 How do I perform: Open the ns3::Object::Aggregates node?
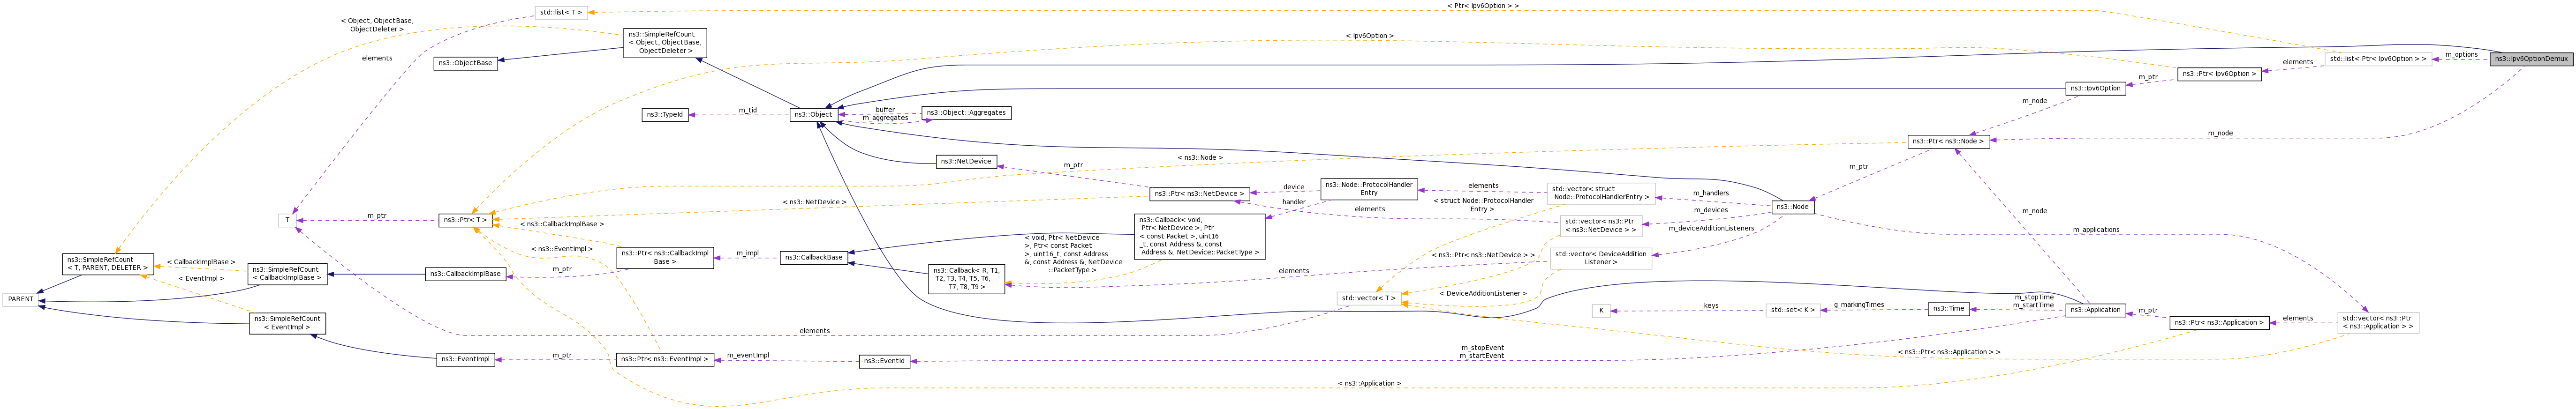point(966,113)
